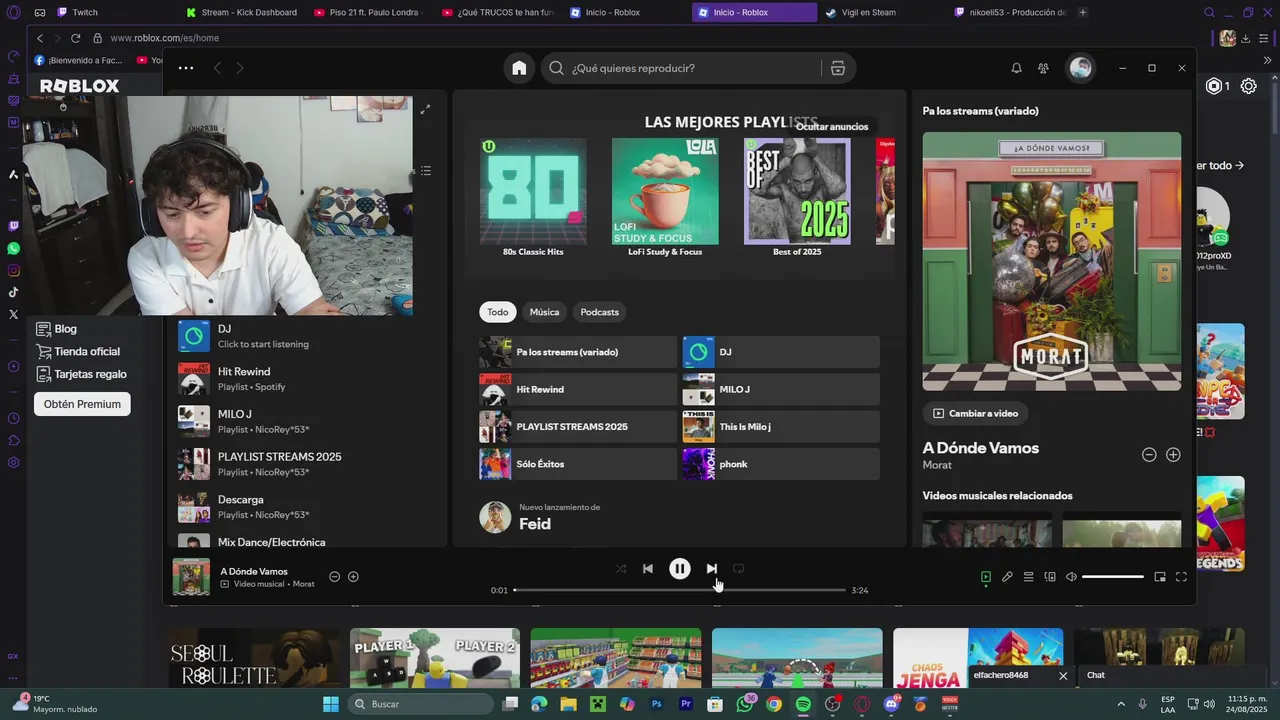Viewport: 1280px width, 720px height.
Task: Open Spotify play queue
Action: pyautogui.click(x=1028, y=577)
